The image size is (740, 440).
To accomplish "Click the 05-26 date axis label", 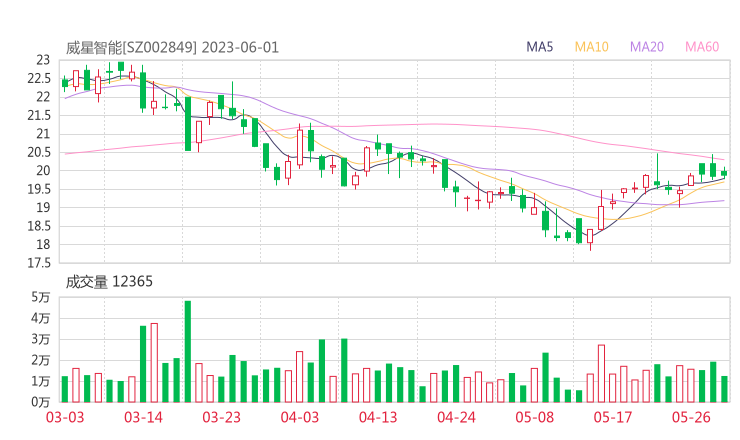I will (691, 417).
